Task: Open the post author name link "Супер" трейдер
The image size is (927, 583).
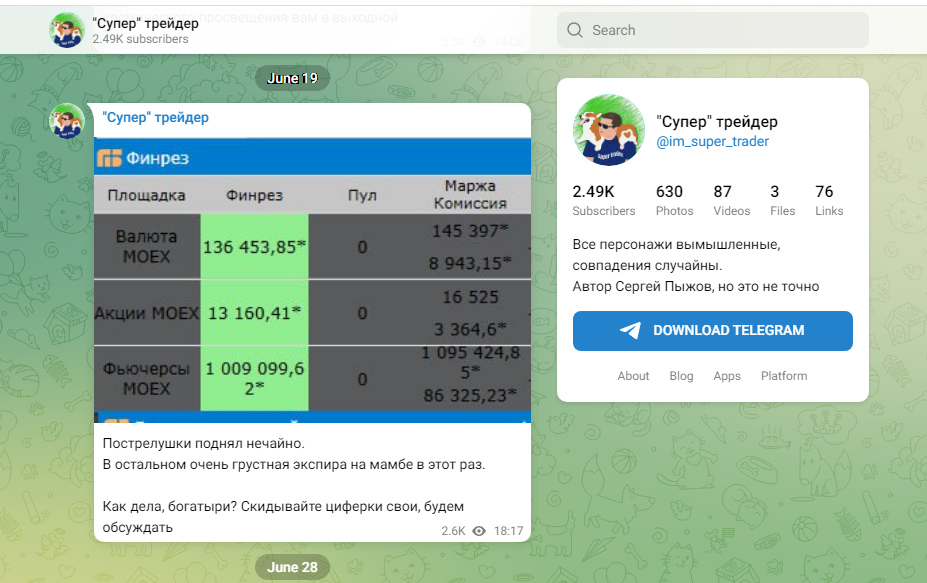Action: click(155, 117)
